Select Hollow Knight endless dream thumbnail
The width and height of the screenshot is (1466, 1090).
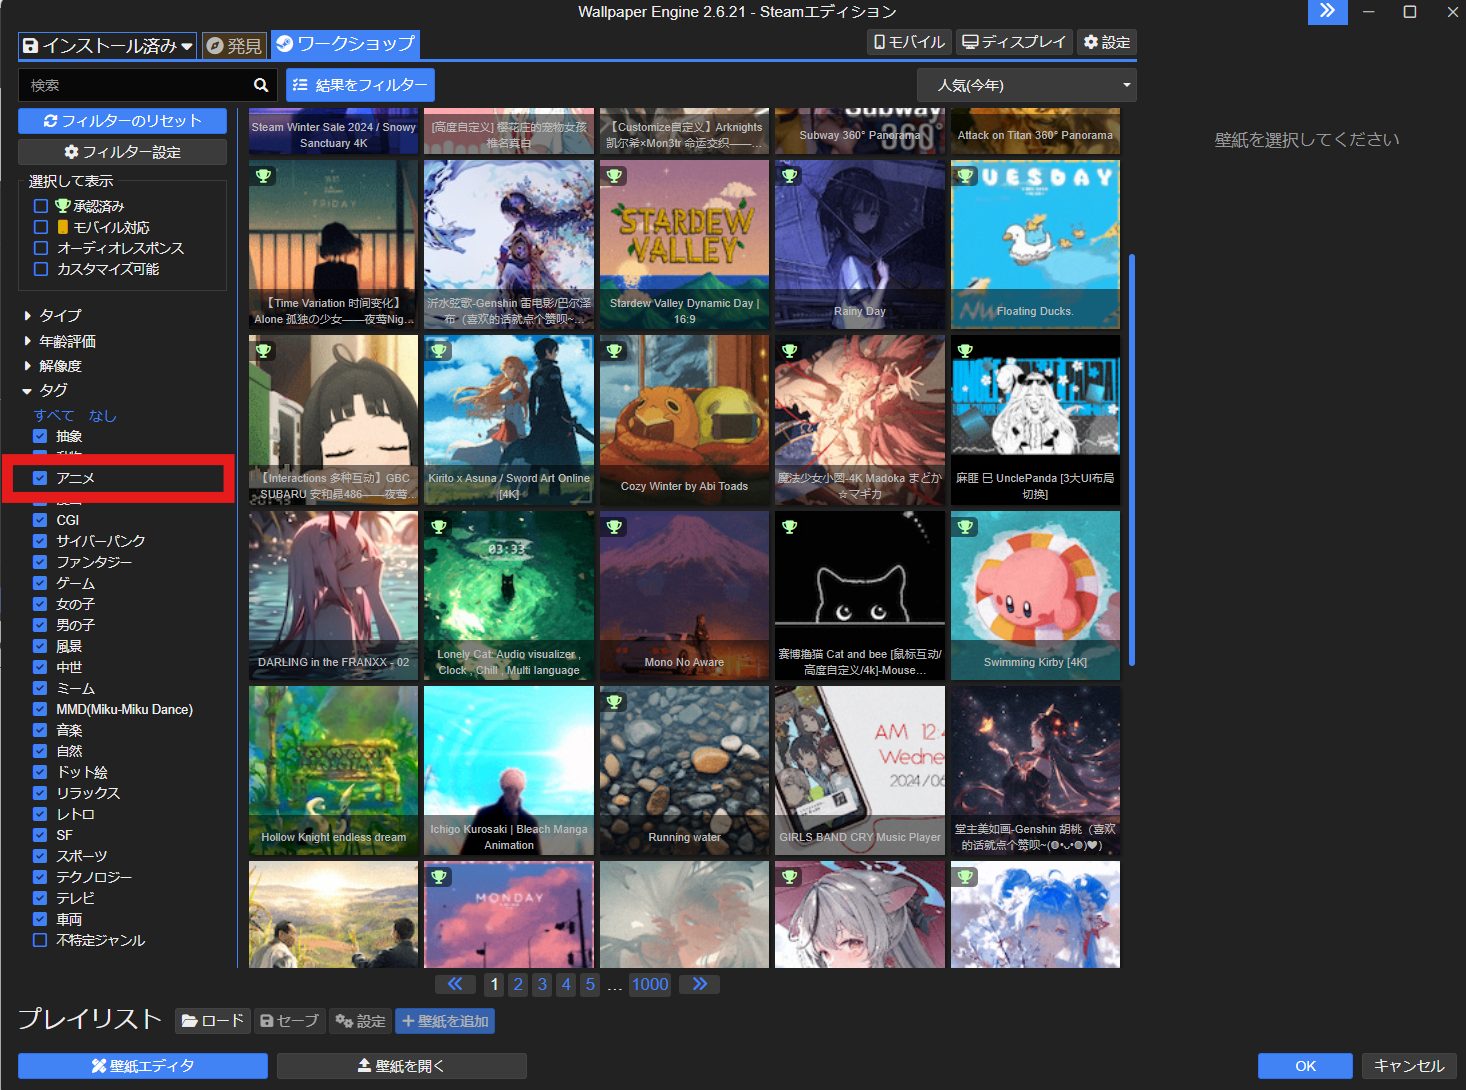click(333, 771)
